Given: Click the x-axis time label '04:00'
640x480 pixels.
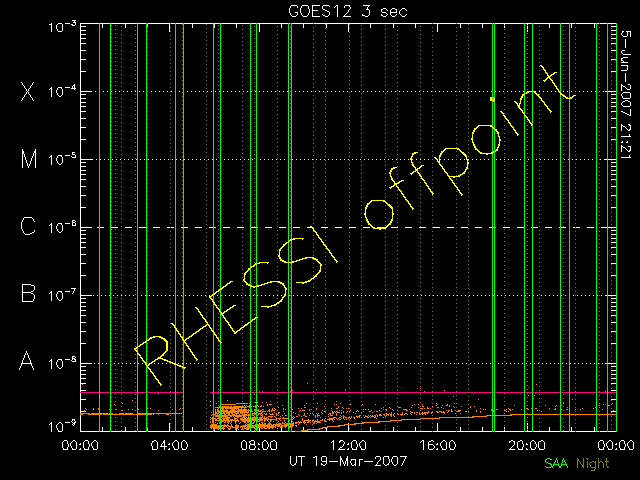Looking at the screenshot, I should 169,445.
